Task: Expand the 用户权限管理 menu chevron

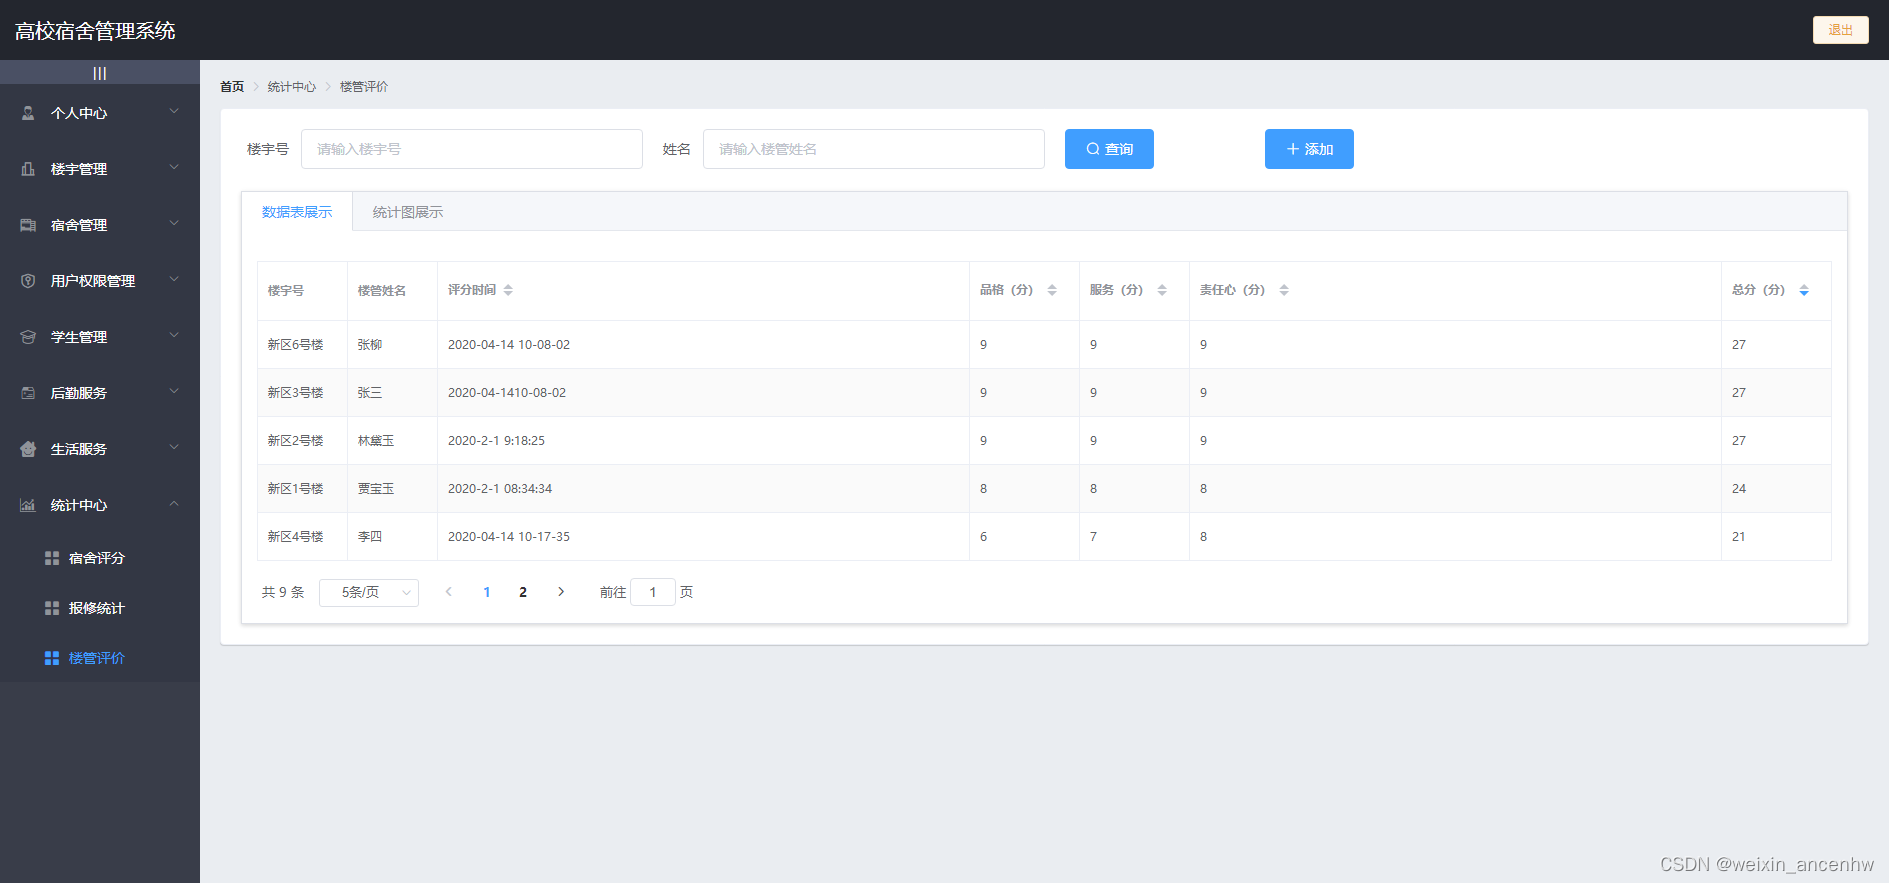Action: [x=174, y=279]
